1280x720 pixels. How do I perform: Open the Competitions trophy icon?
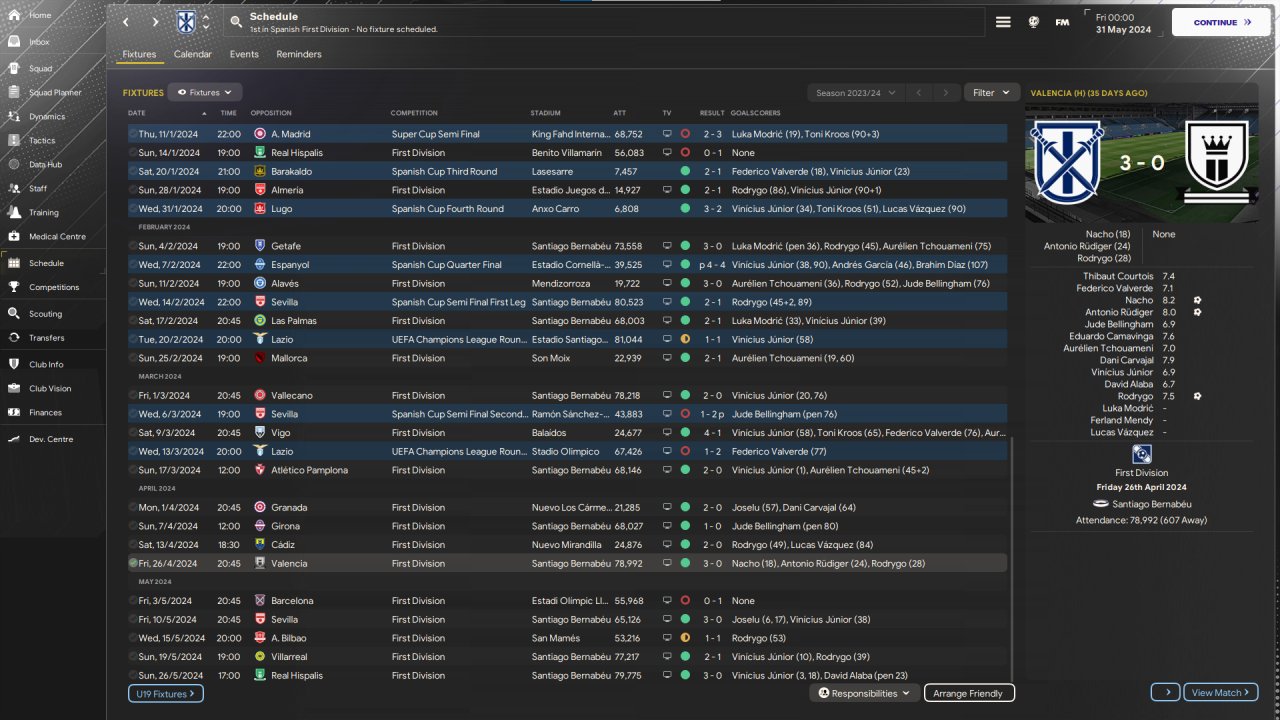tap(14, 287)
